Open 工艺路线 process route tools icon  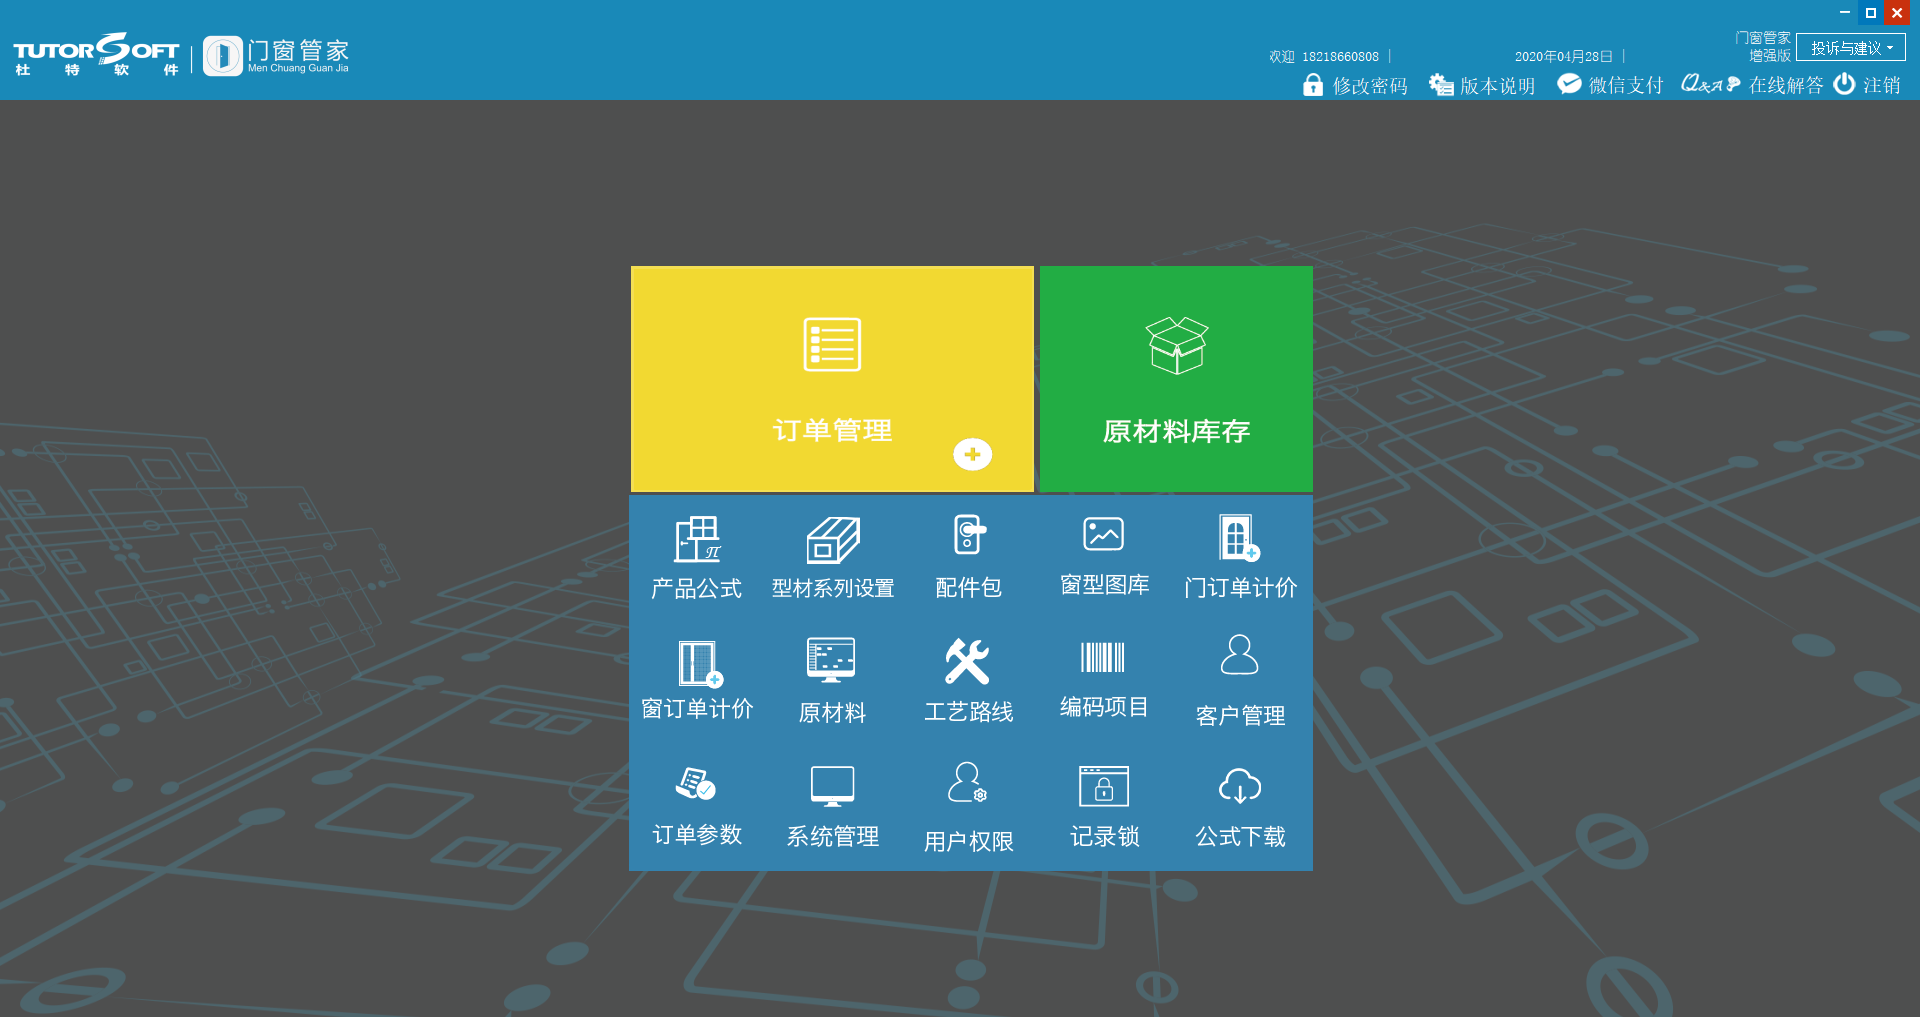[968, 681]
